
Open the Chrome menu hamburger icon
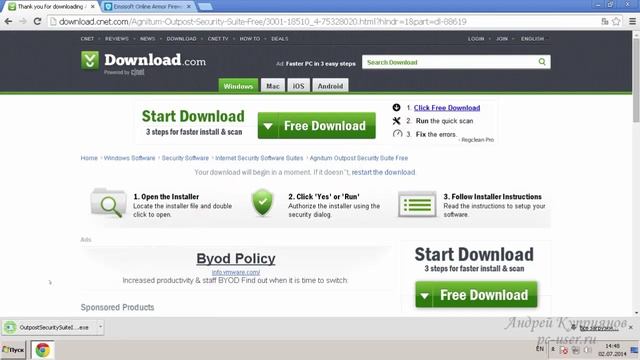pos(632,21)
